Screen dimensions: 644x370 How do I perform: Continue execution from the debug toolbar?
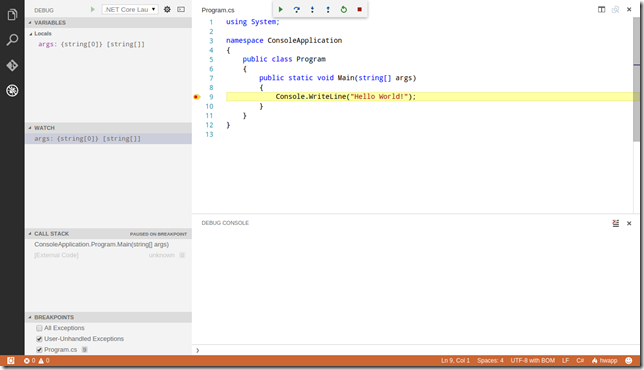point(281,9)
